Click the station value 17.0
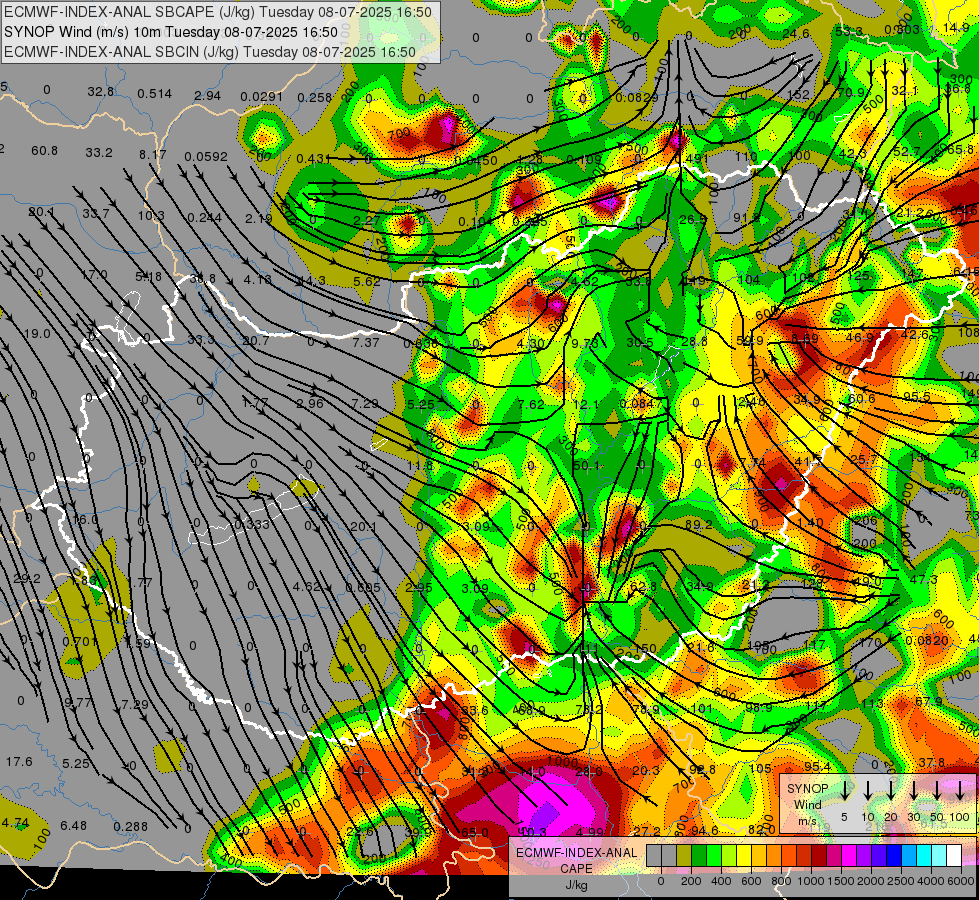The width and height of the screenshot is (979, 900). click(x=94, y=275)
